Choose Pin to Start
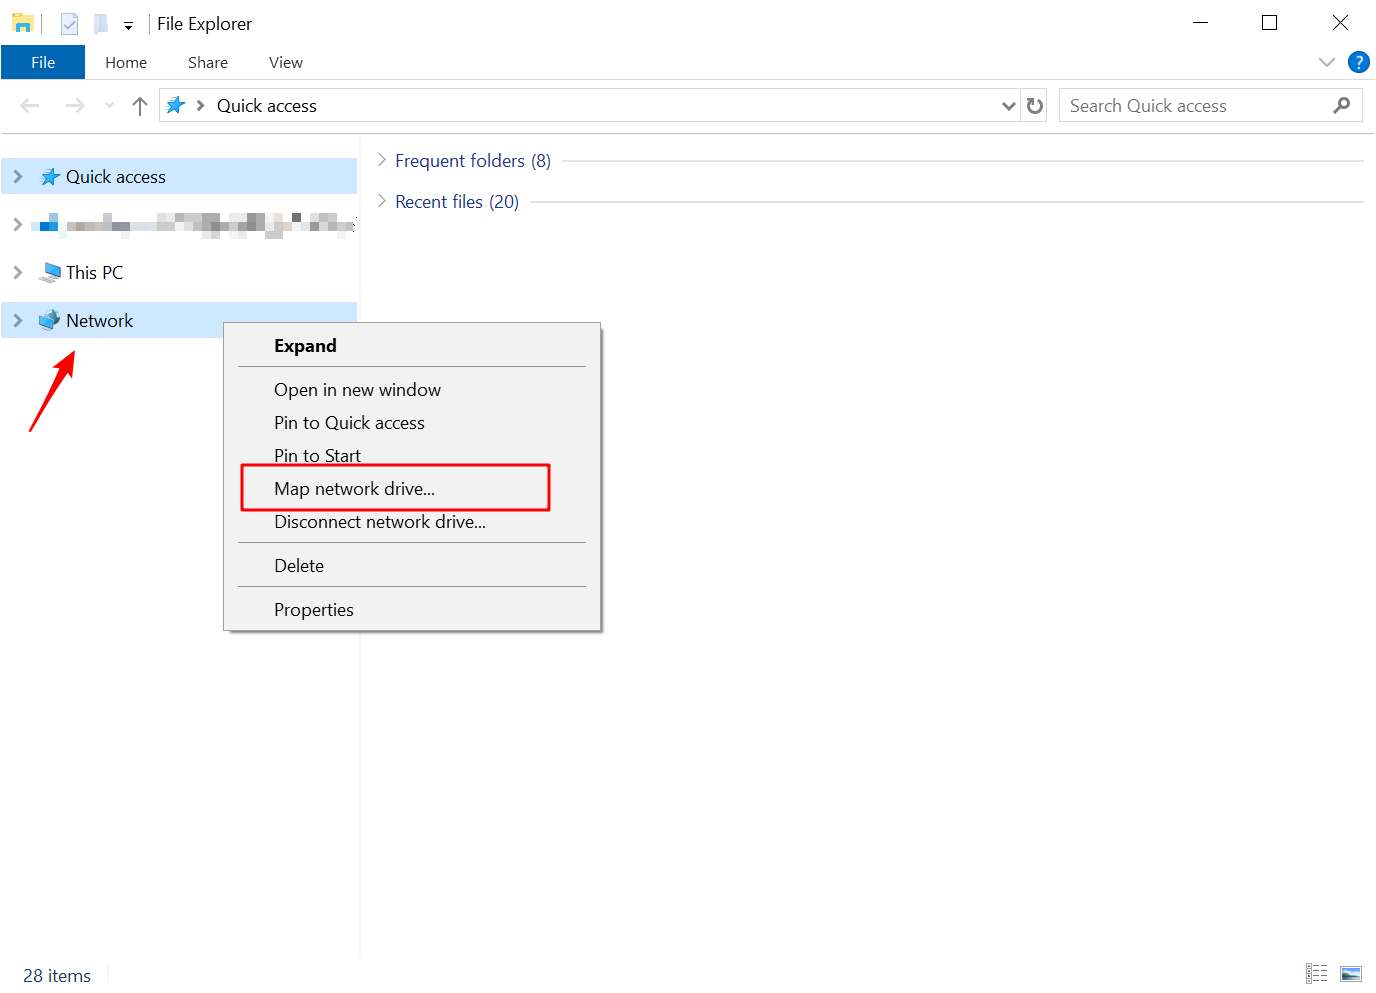The height and width of the screenshot is (993, 1376). click(412, 455)
